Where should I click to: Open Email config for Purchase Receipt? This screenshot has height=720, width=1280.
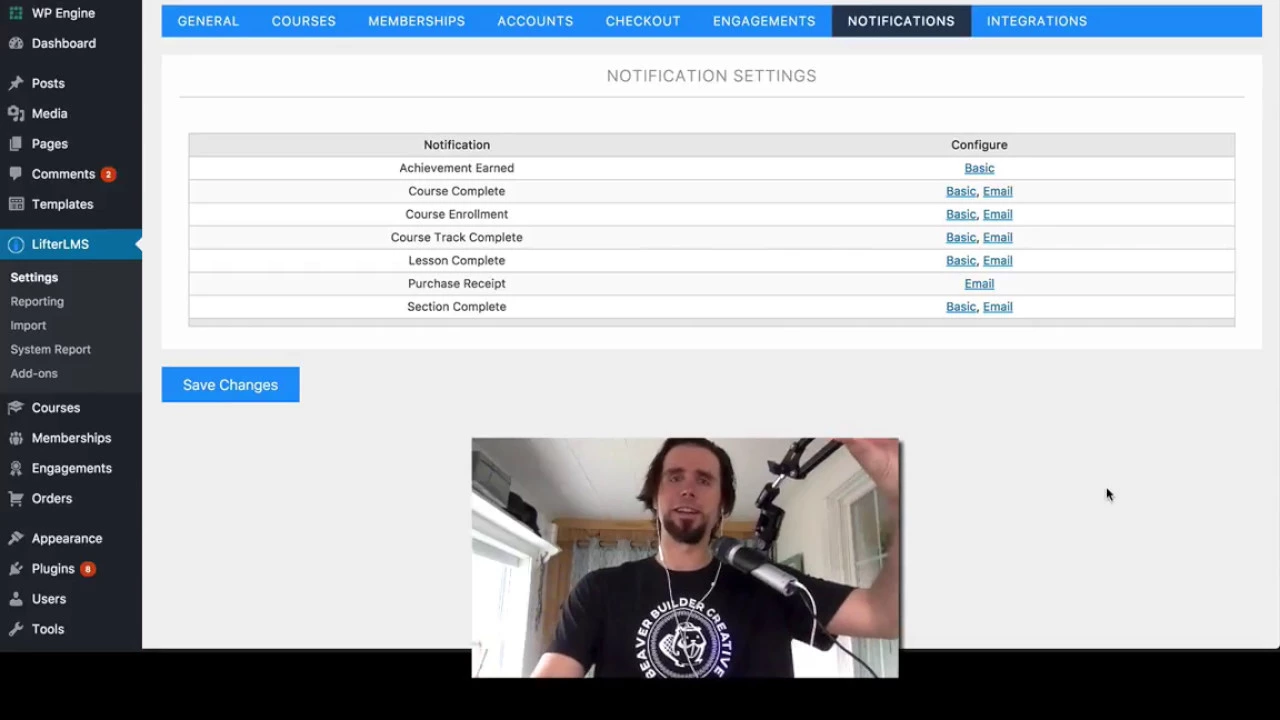click(x=979, y=283)
